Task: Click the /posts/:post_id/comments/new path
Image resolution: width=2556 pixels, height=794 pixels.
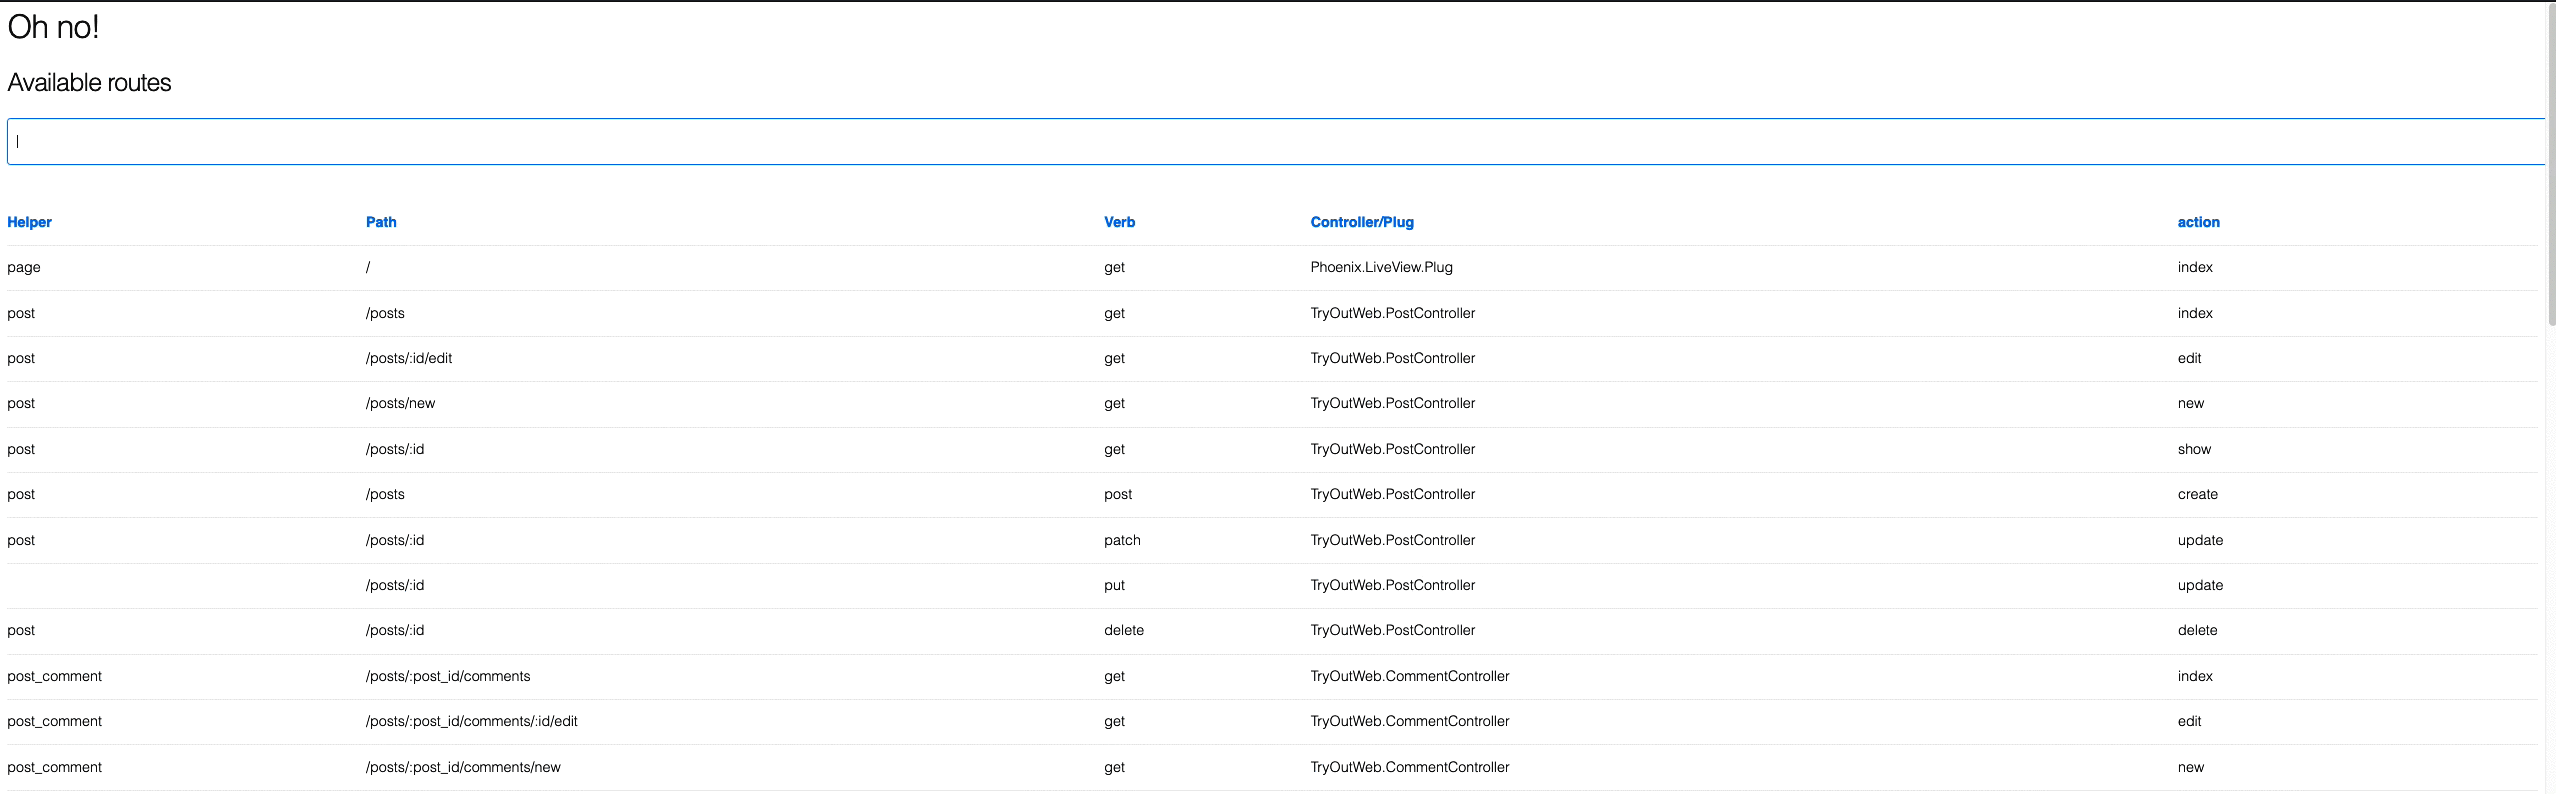Action: [463, 767]
